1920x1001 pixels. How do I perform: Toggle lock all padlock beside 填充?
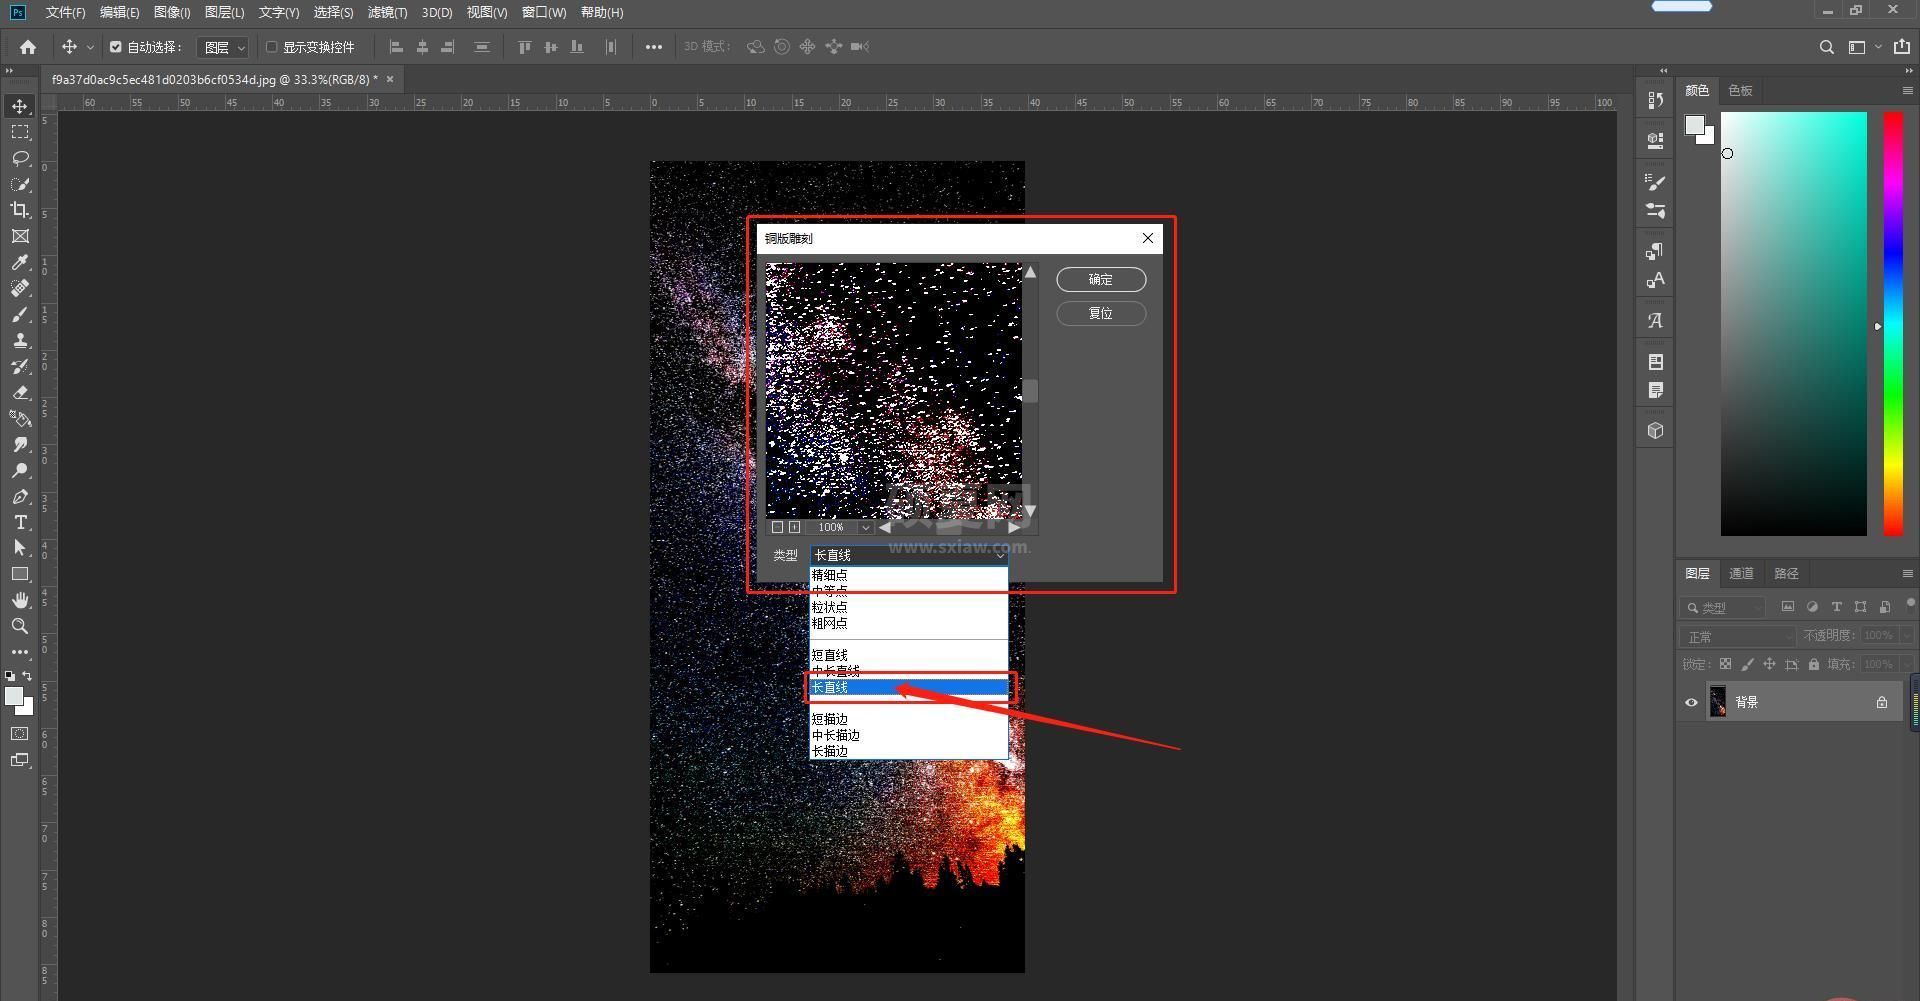coord(1814,664)
